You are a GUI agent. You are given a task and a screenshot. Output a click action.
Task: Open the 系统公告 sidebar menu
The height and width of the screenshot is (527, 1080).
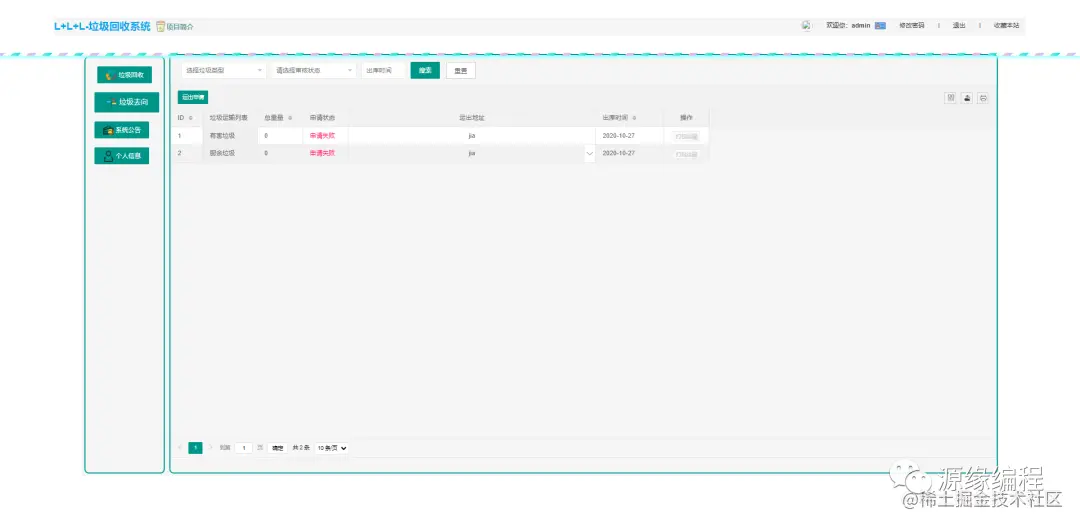click(122, 130)
